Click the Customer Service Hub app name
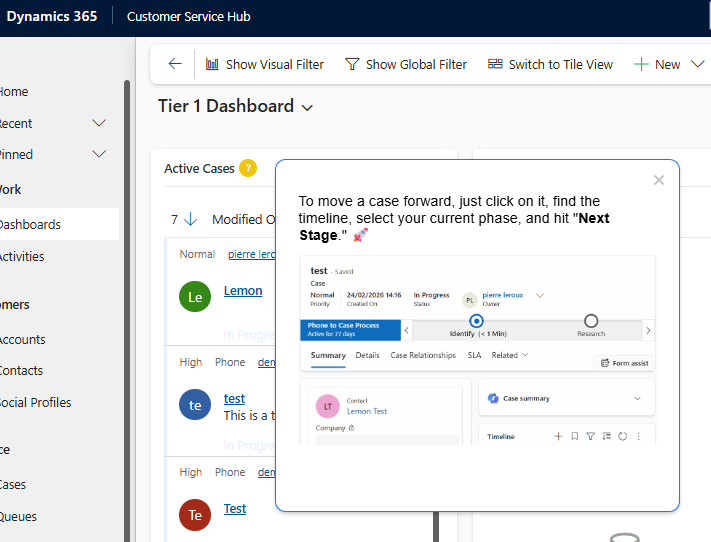The width and height of the screenshot is (711, 542). tap(189, 16)
